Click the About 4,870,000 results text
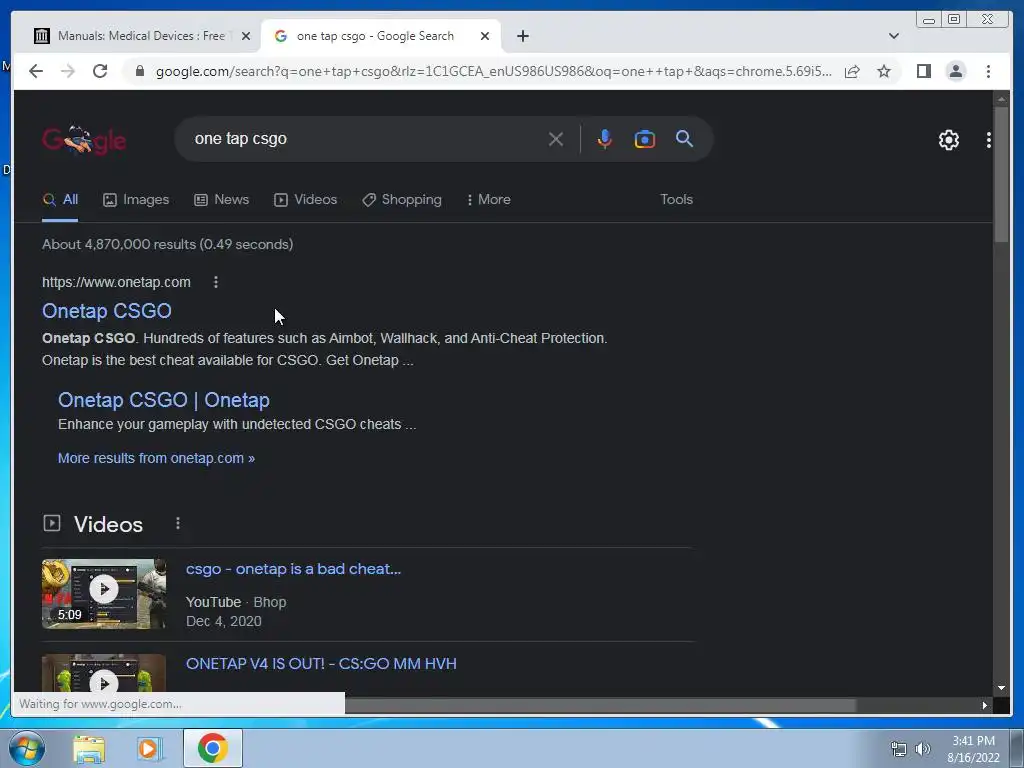This screenshot has width=1024, height=768. coord(167,244)
